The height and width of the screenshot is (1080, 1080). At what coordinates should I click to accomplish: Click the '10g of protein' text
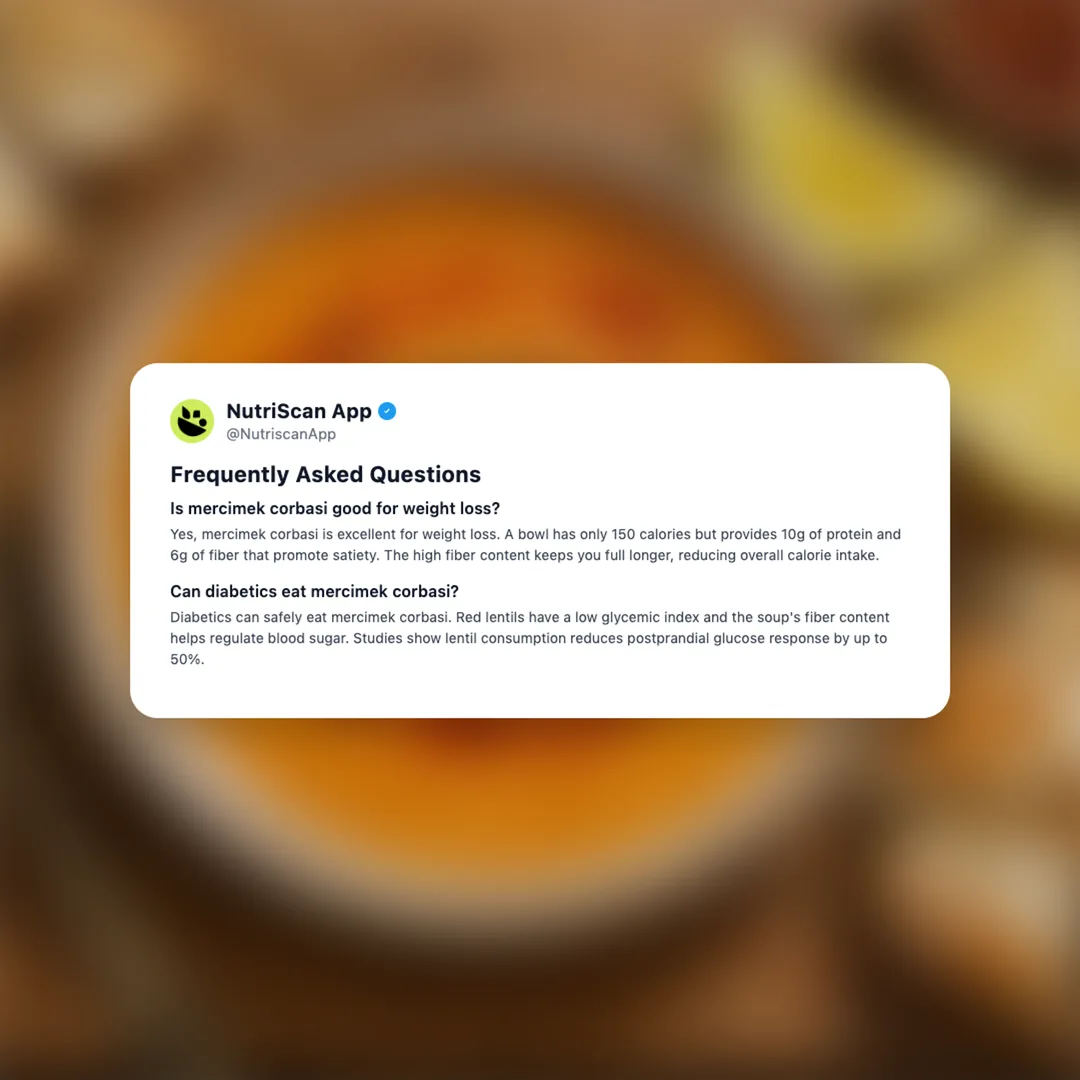(x=826, y=534)
